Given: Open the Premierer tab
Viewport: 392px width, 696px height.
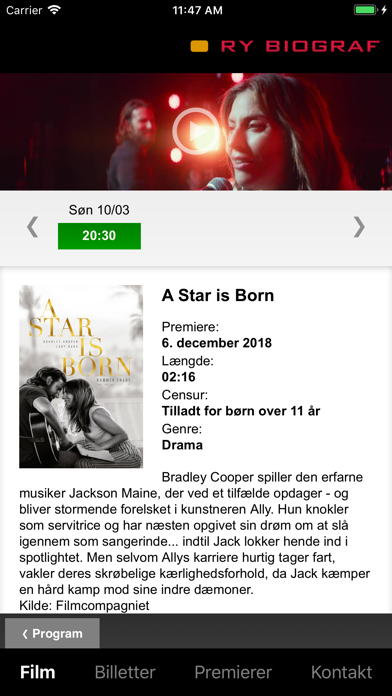Looking at the screenshot, I should click(233, 672).
